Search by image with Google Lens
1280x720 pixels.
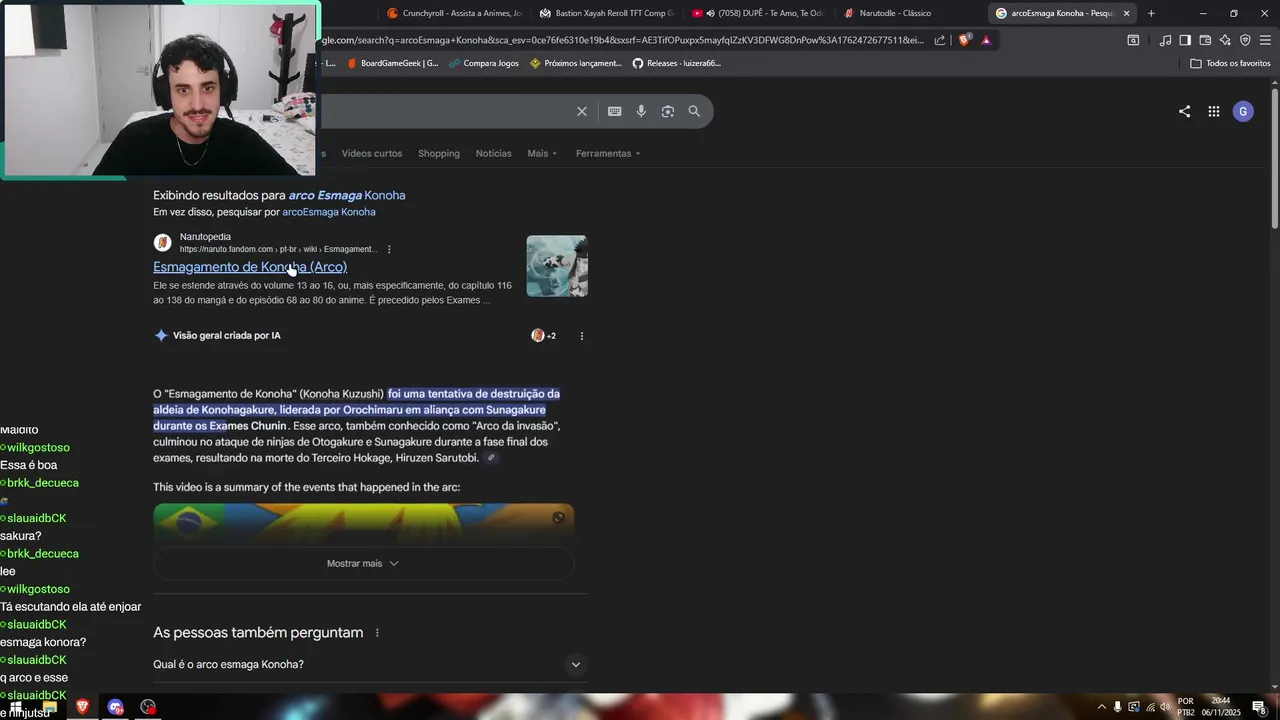pos(668,111)
